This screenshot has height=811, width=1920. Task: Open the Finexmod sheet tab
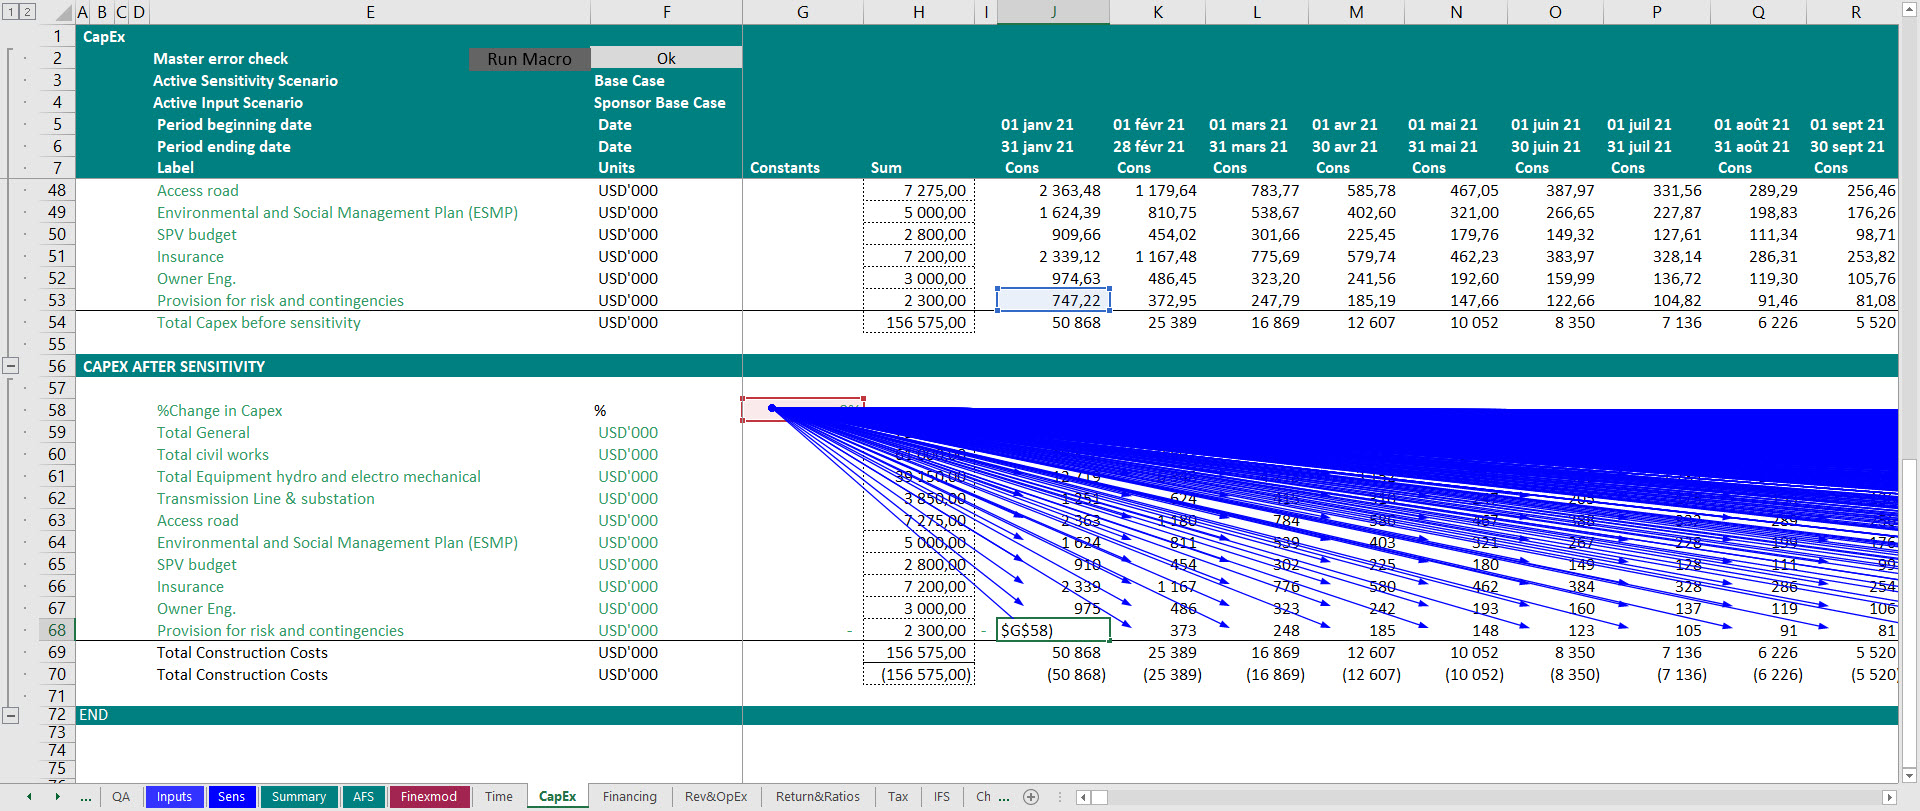point(429,797)
